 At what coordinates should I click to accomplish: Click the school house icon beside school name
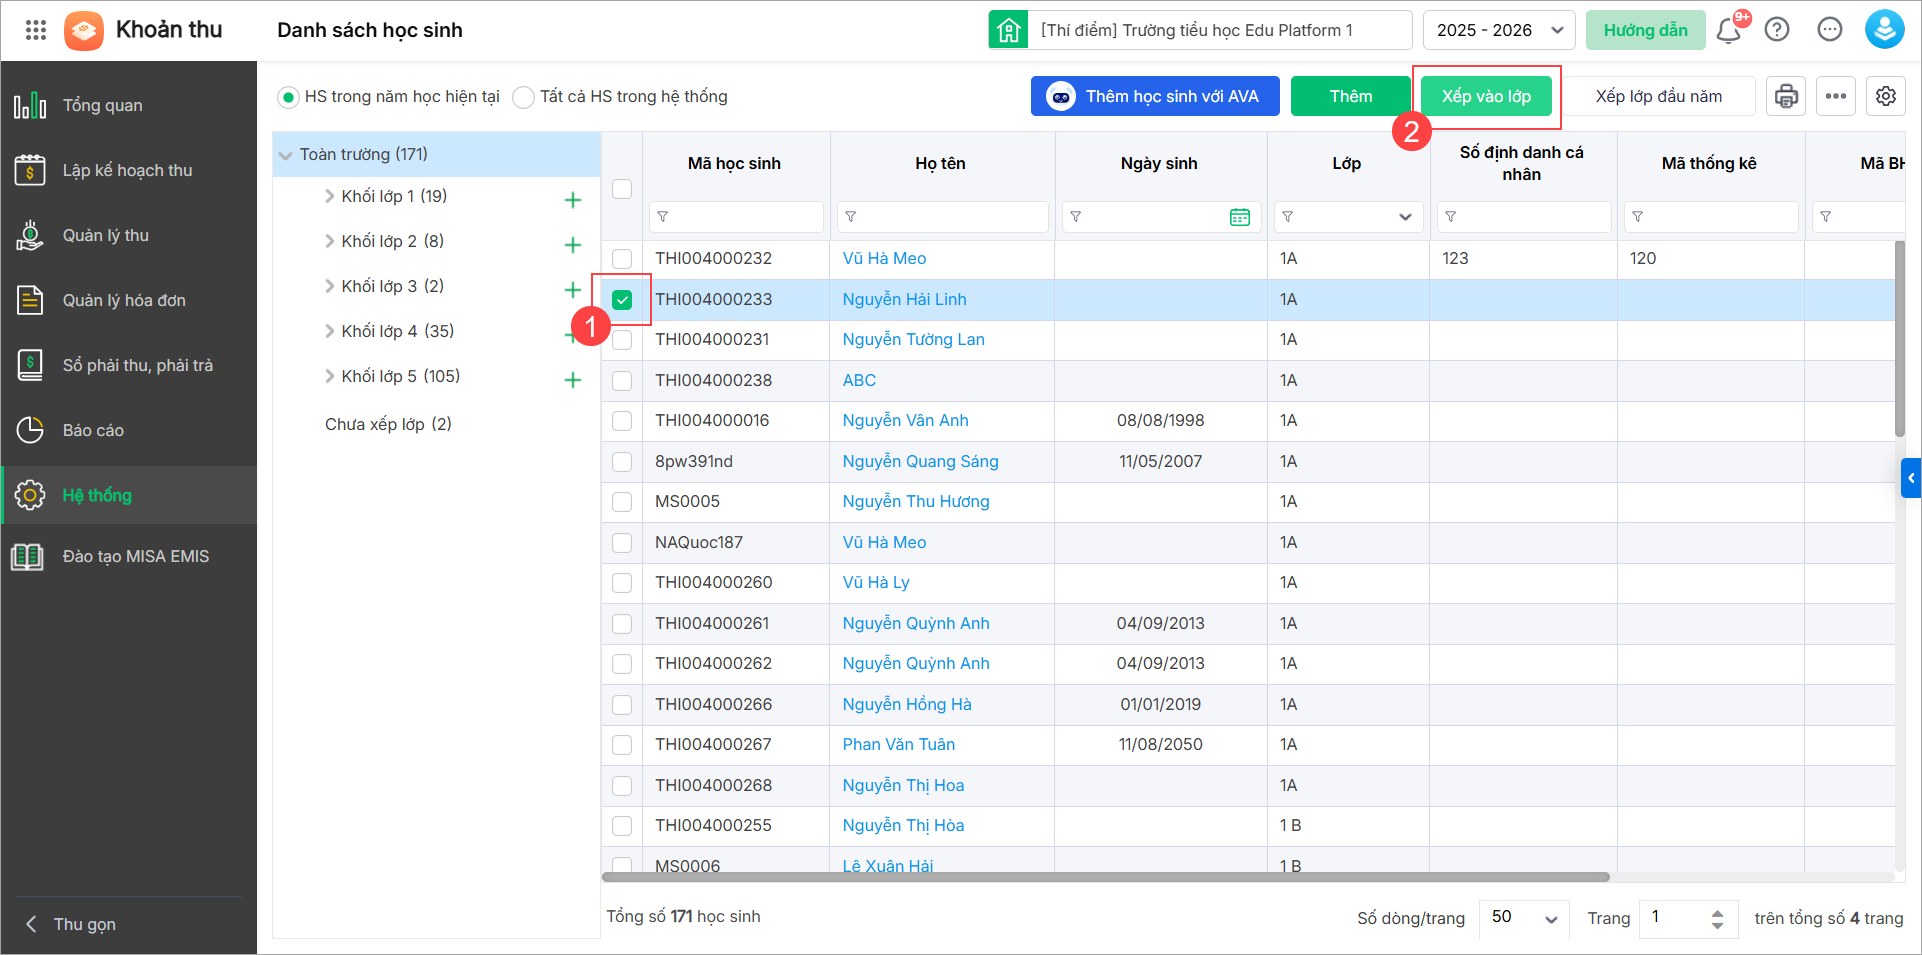[x=1008, y=30]
